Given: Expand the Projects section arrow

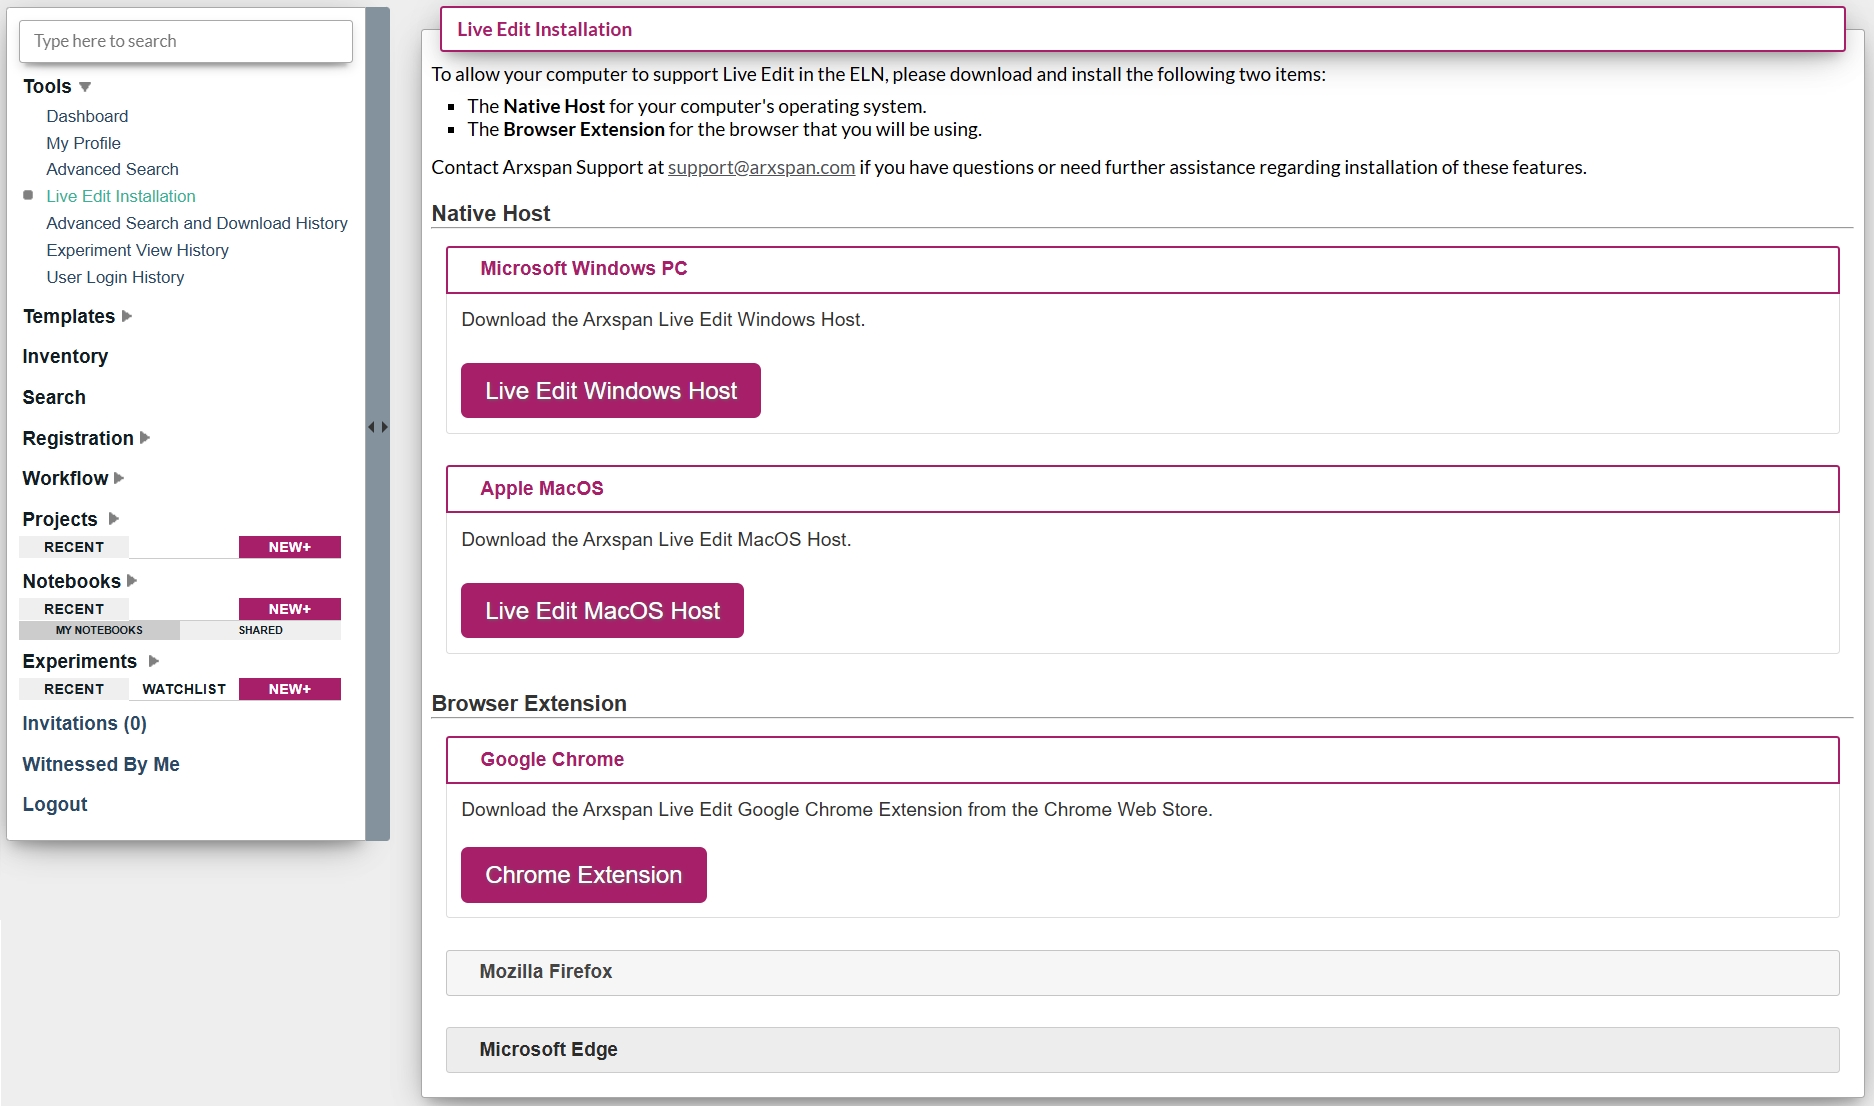Looking at the screenshot, I should tap(114, 519).
